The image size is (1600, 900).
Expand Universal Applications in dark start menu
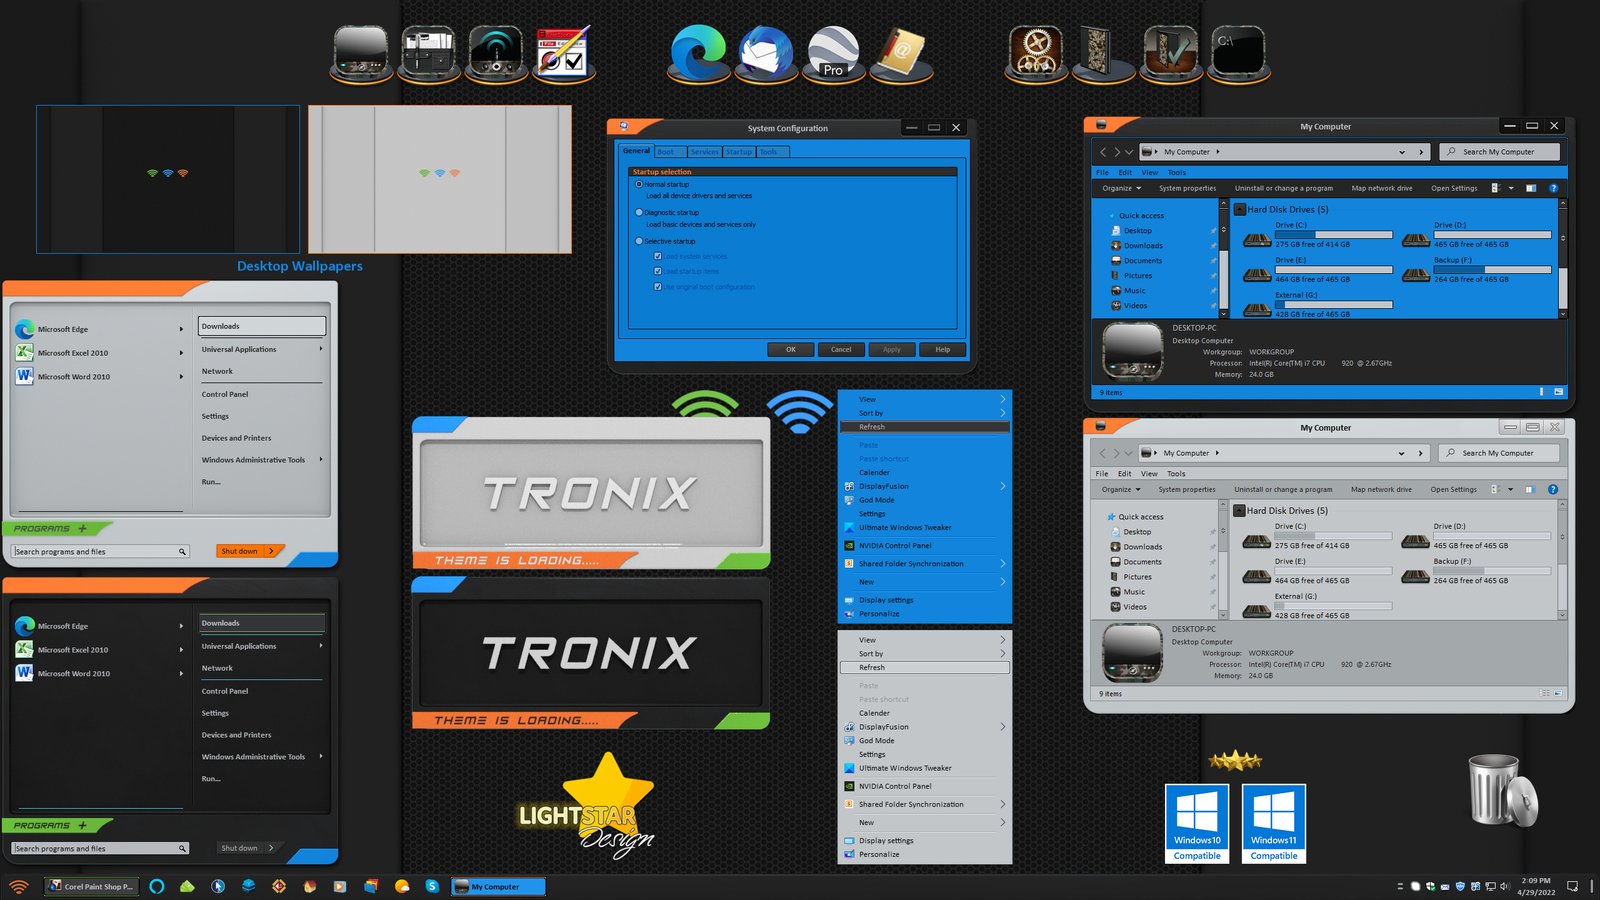321,646
